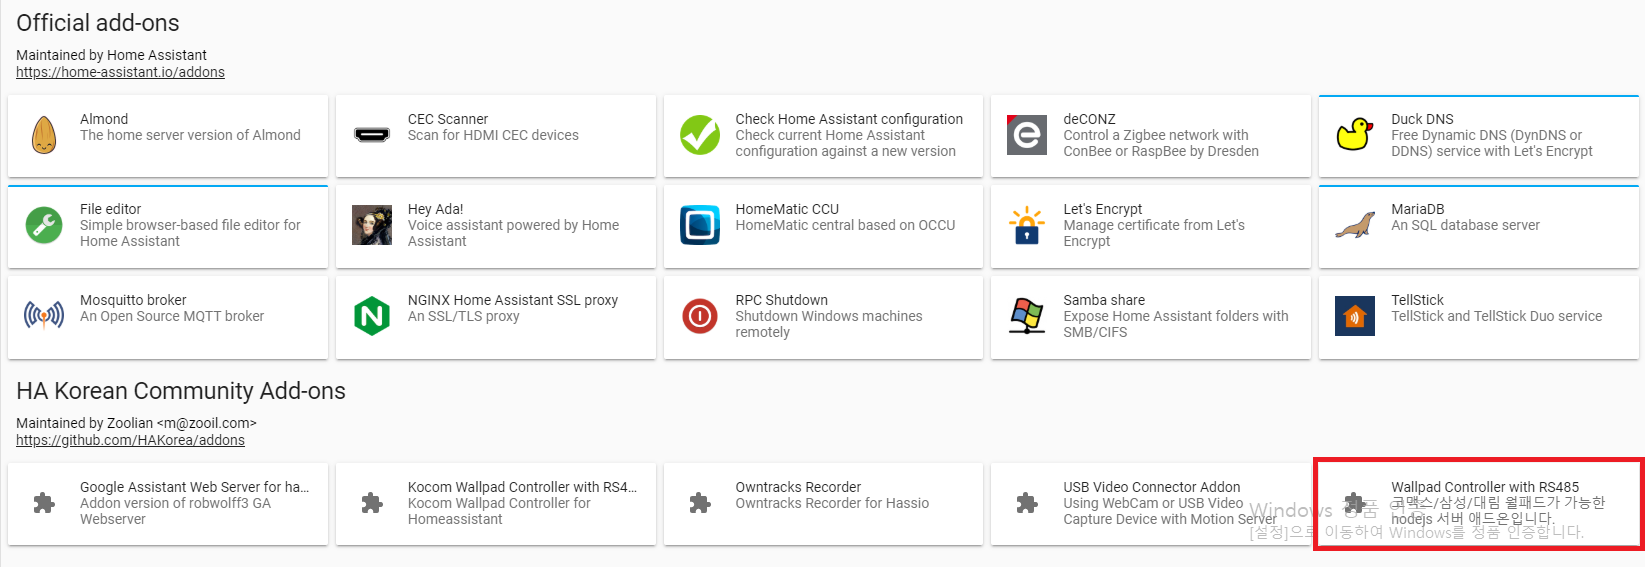Select the Duck DNS add-on title
Viewport: 1645px width, 567px height.
point(1422,119)
